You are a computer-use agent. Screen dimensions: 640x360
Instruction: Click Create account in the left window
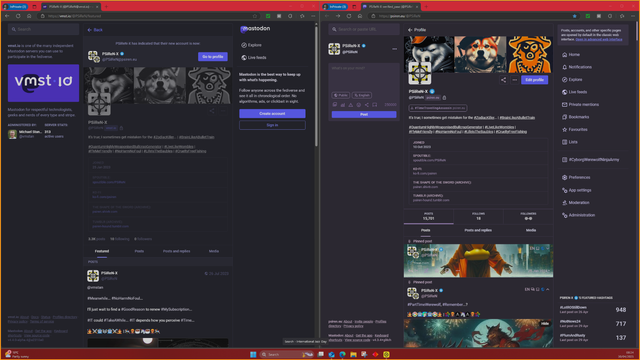(x=272, y=113)
